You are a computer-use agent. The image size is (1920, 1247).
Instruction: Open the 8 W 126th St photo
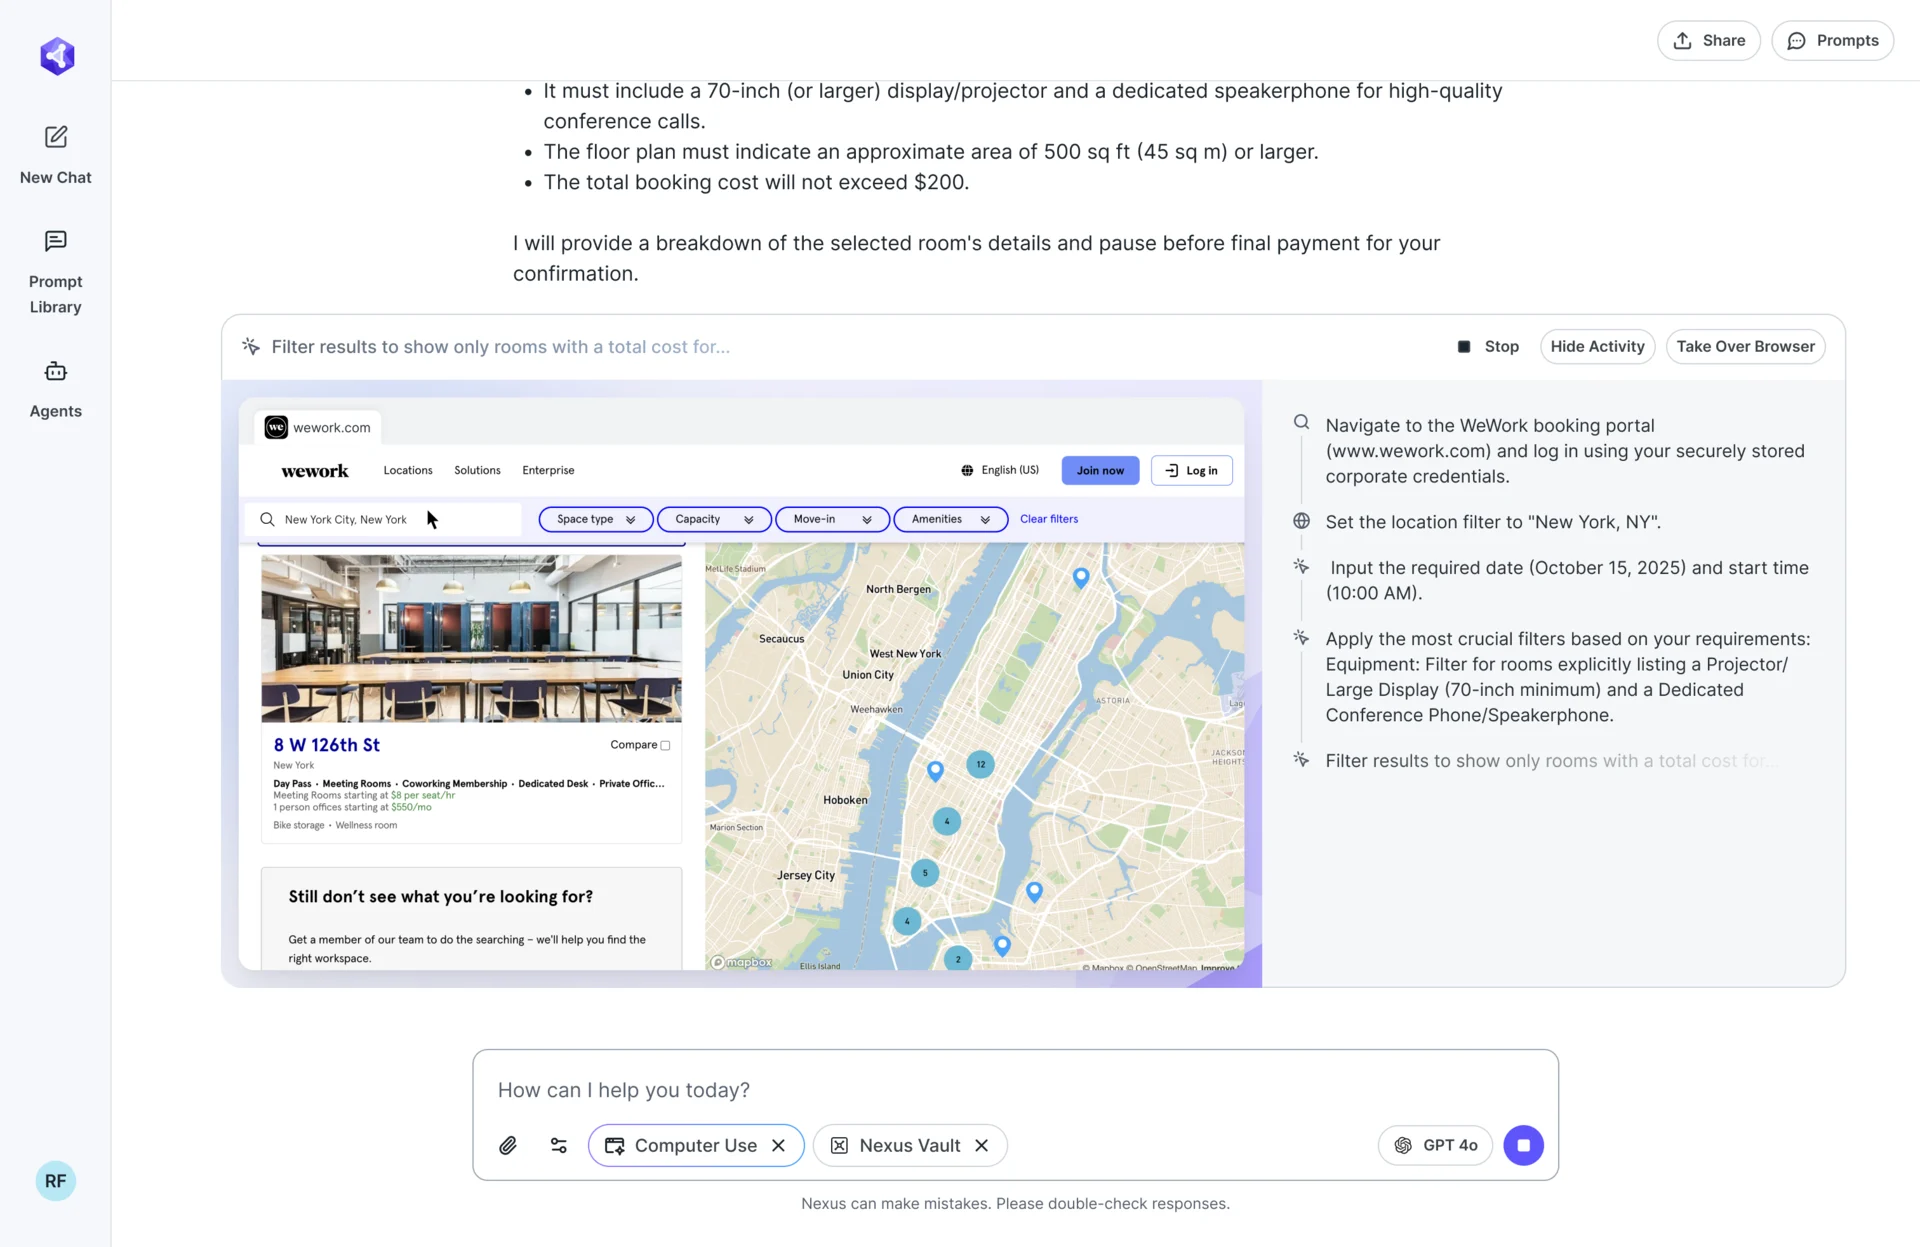471,638
